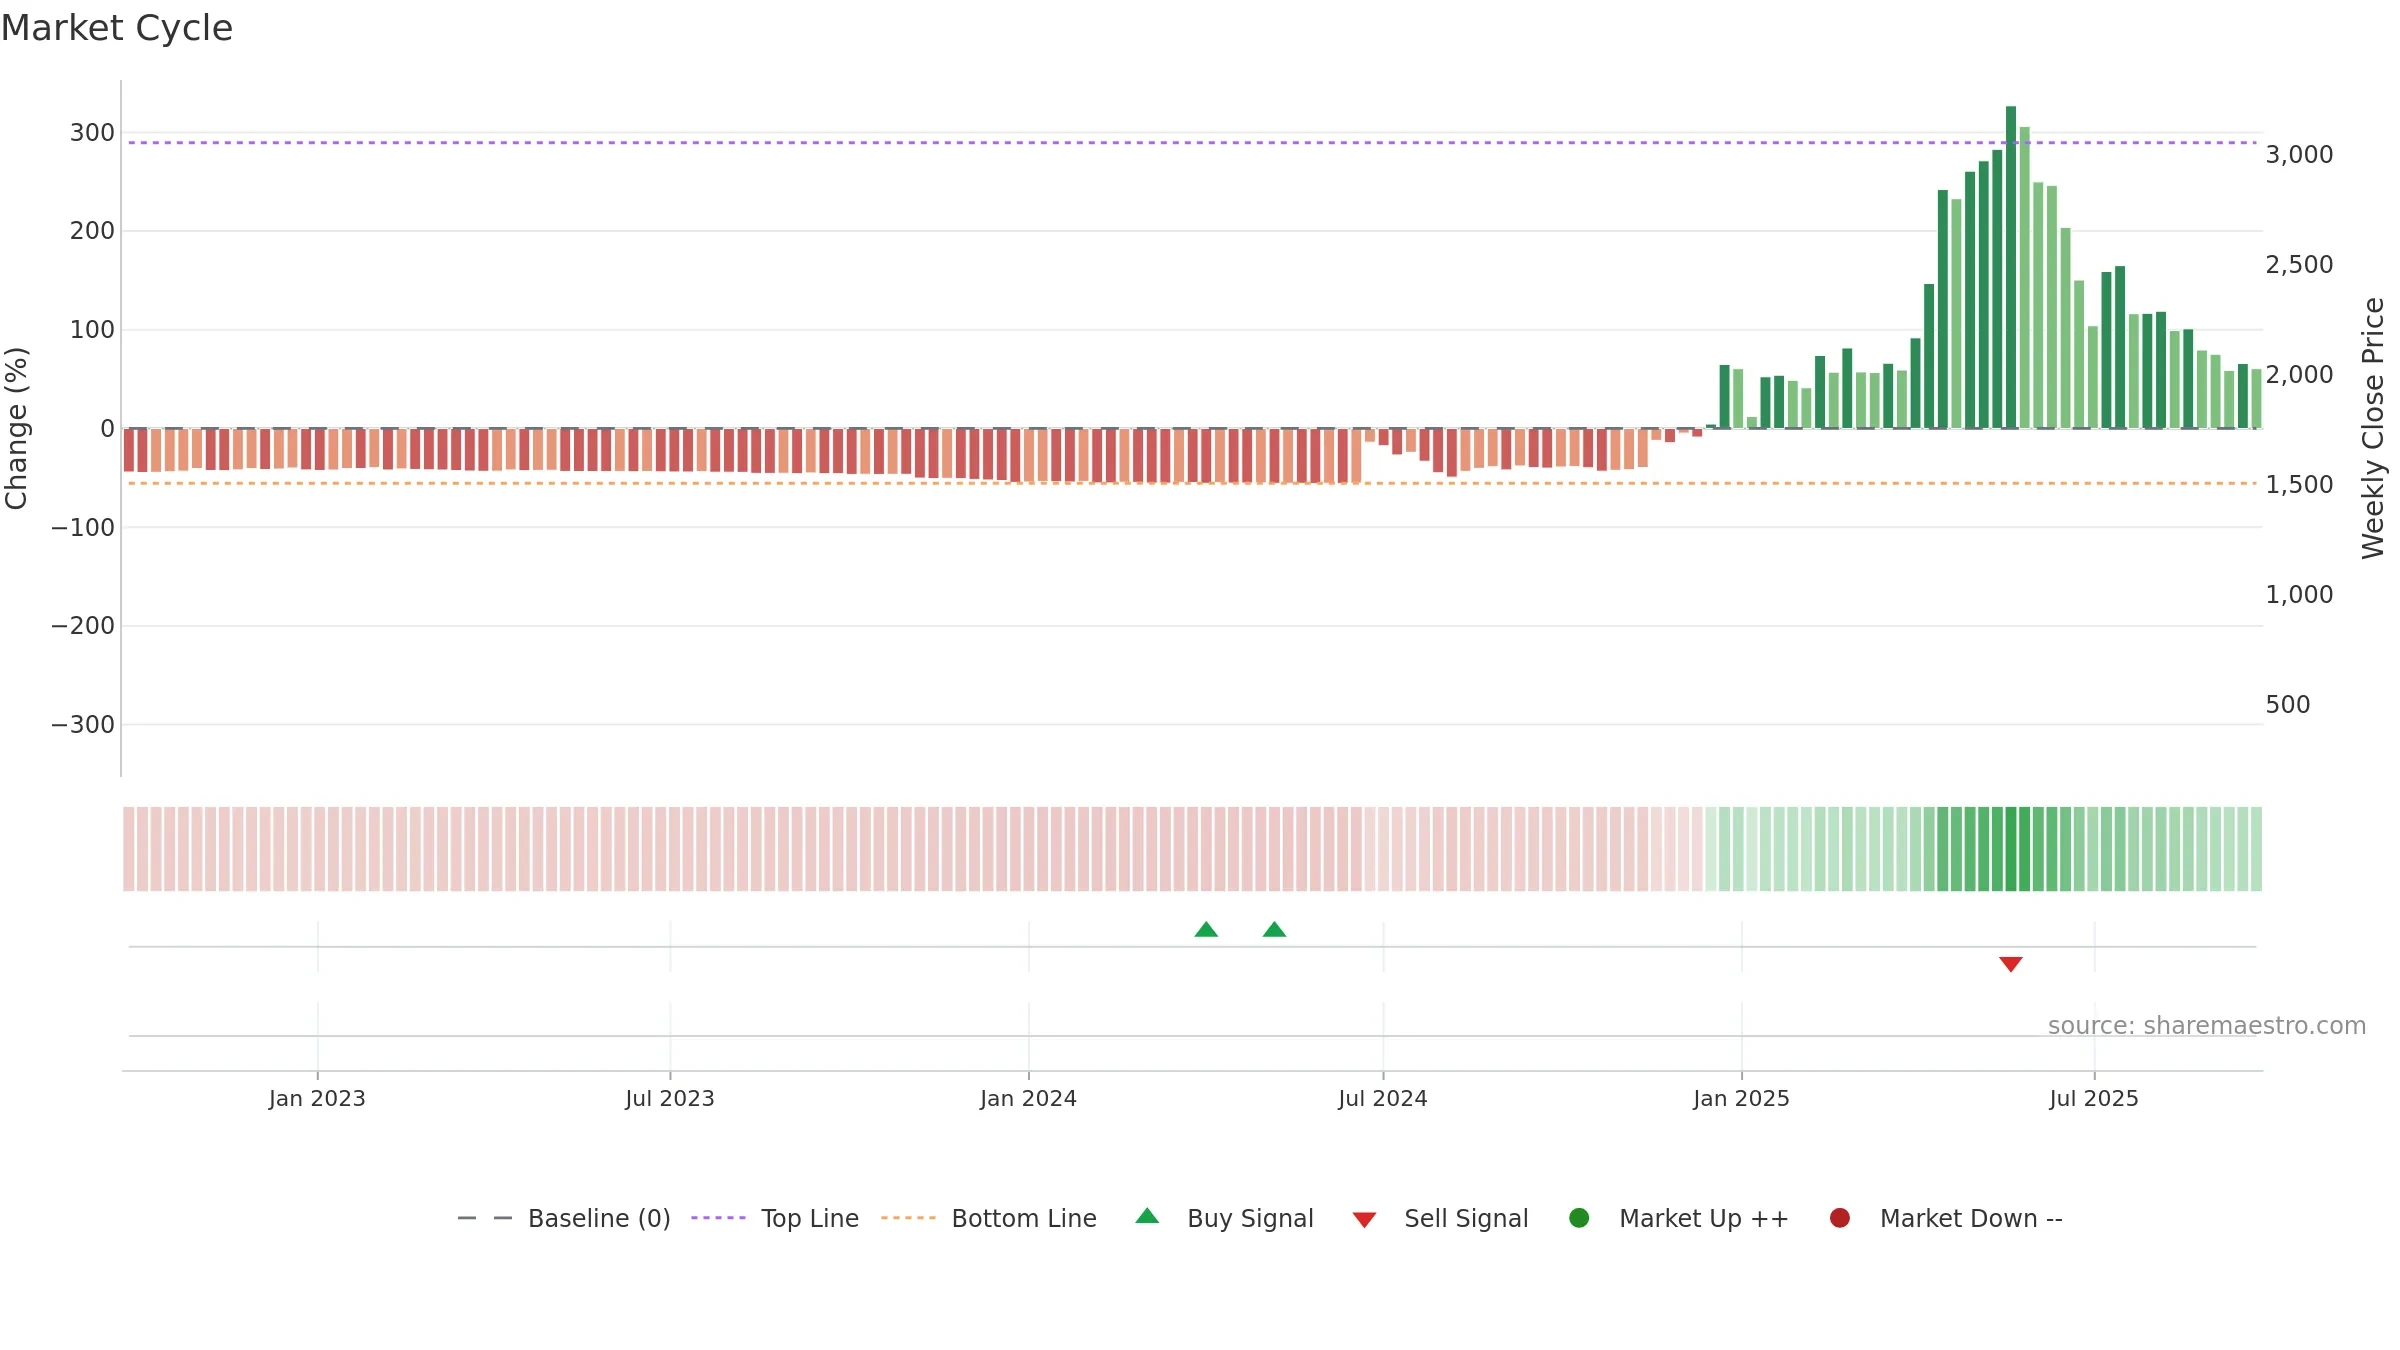Toggle the Top Line legend entry
This screenshot has height=1350, width=2400.
click(775, 1218)
